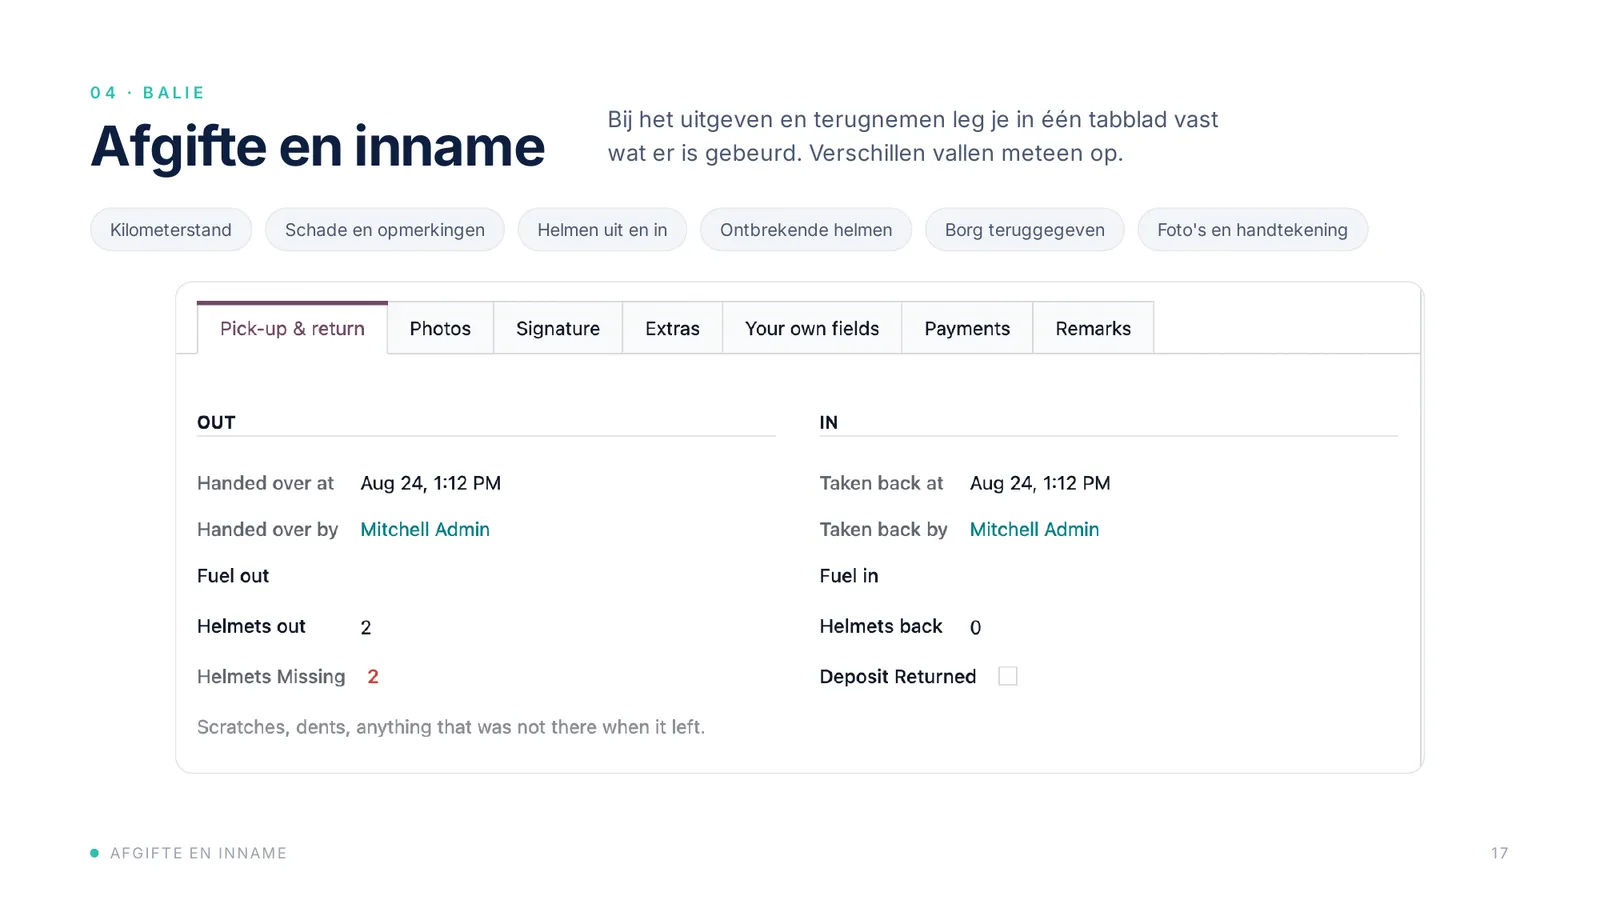Go to the Your own fields tab

(x=812, y=328)
